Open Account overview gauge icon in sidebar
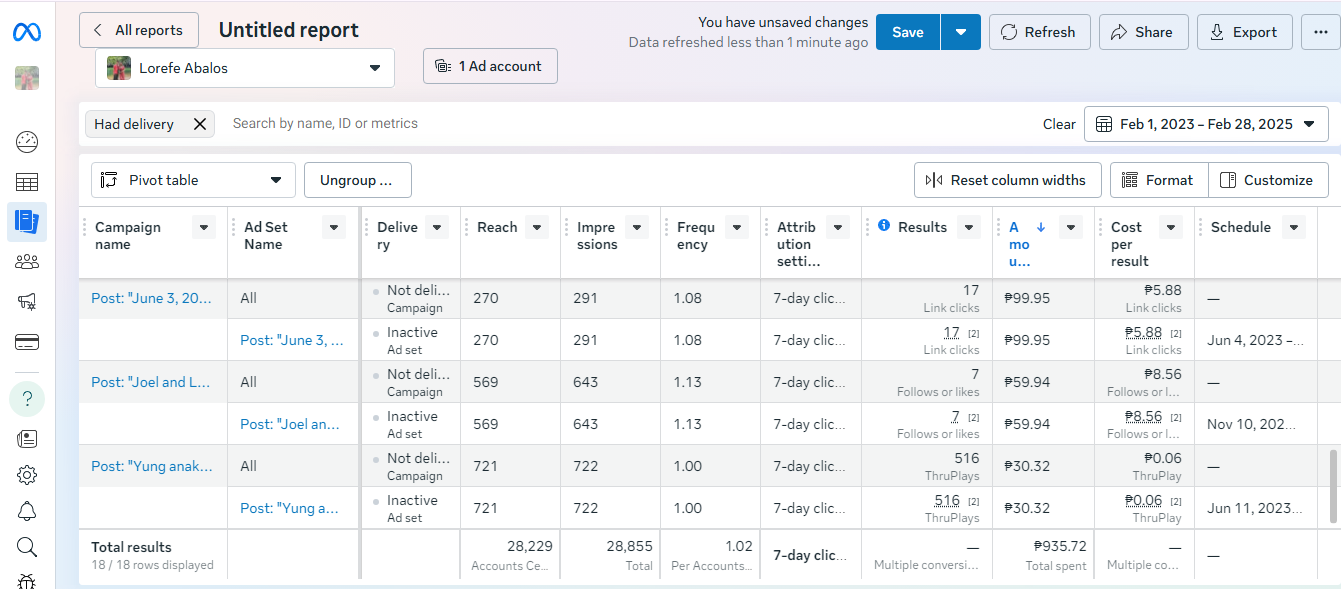The height and width of the screenshot is (589, 1341). pyautogui.click(x=27, y=142)
